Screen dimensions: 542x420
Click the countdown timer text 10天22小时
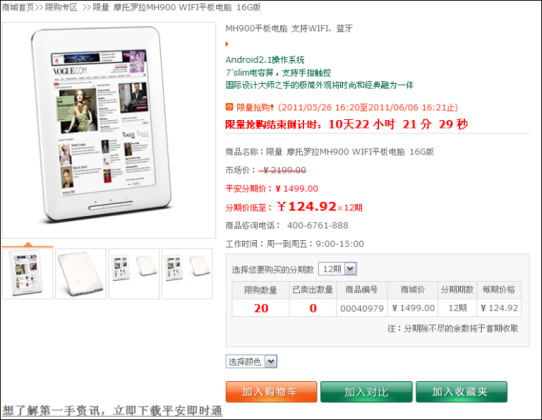tap(361, 124)
